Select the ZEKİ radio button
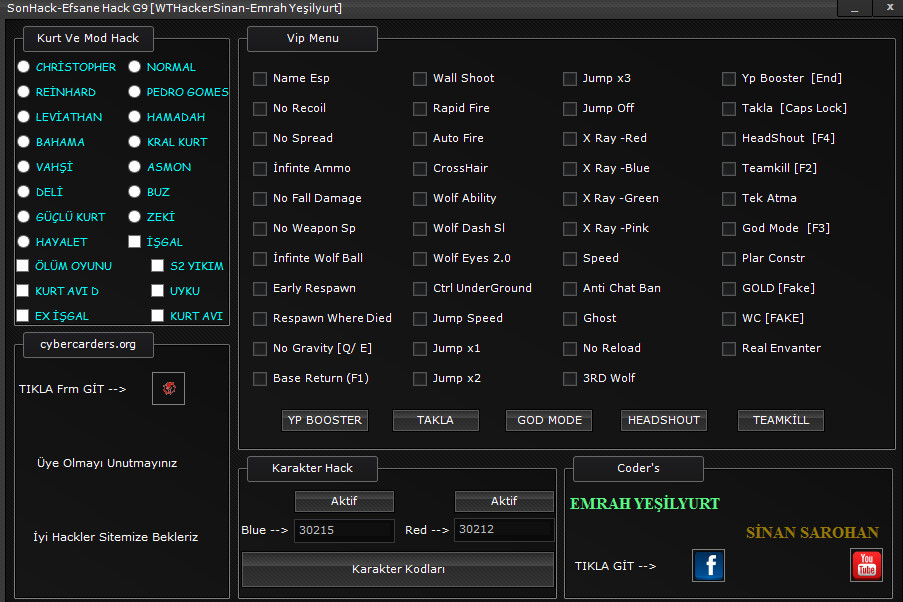Screen dimensions: 903x602 coord(135,217)
